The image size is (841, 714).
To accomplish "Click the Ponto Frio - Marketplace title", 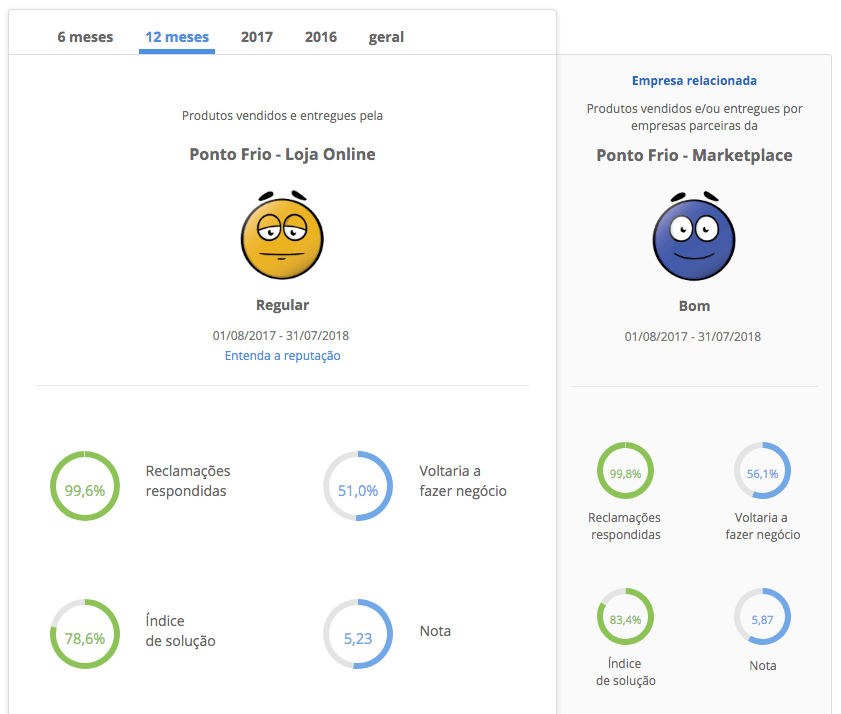I will click(694, 155).
